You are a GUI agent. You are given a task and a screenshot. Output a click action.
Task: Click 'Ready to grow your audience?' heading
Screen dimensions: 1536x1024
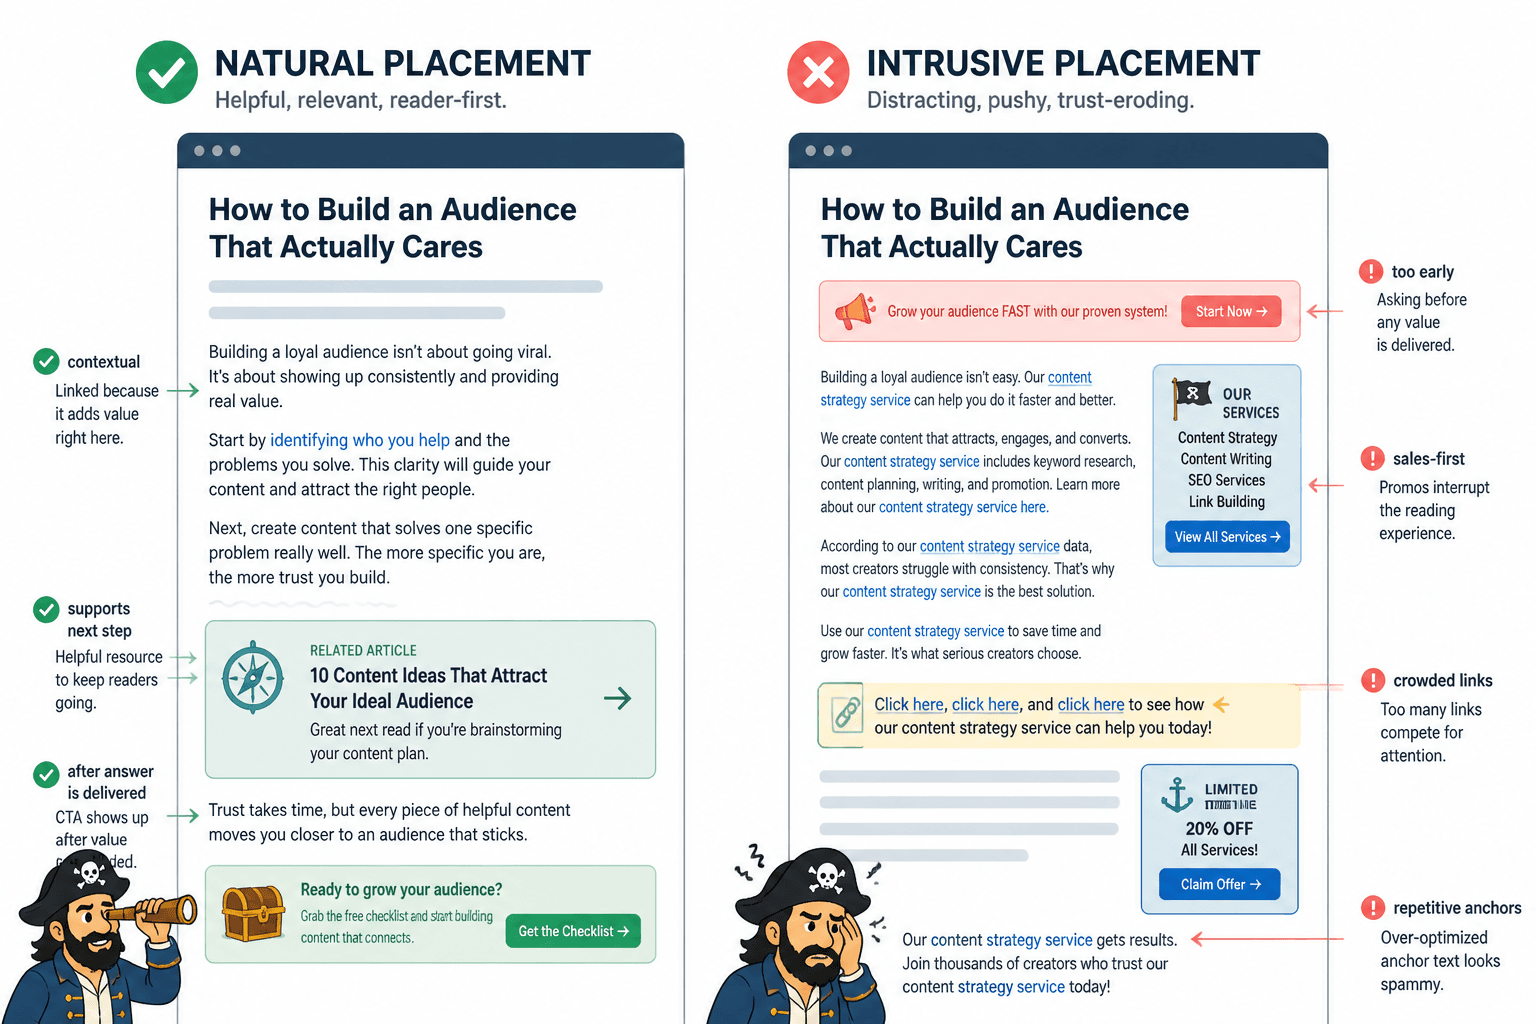click(401, 890)
